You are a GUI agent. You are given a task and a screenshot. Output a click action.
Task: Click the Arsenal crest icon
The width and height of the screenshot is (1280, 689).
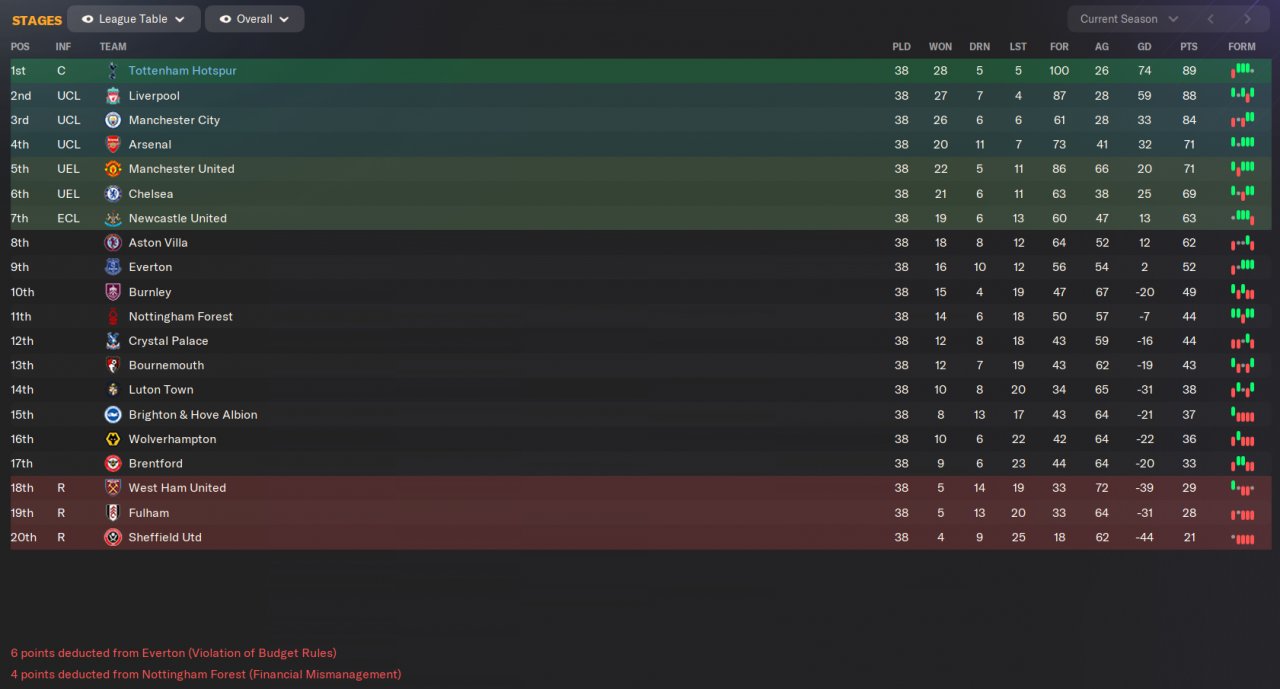pyautogui.click(x=113, y=145)
